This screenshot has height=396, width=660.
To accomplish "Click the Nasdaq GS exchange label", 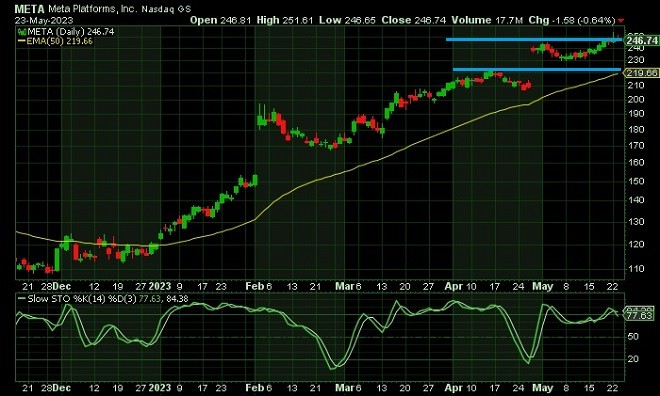I will [166, 9].
